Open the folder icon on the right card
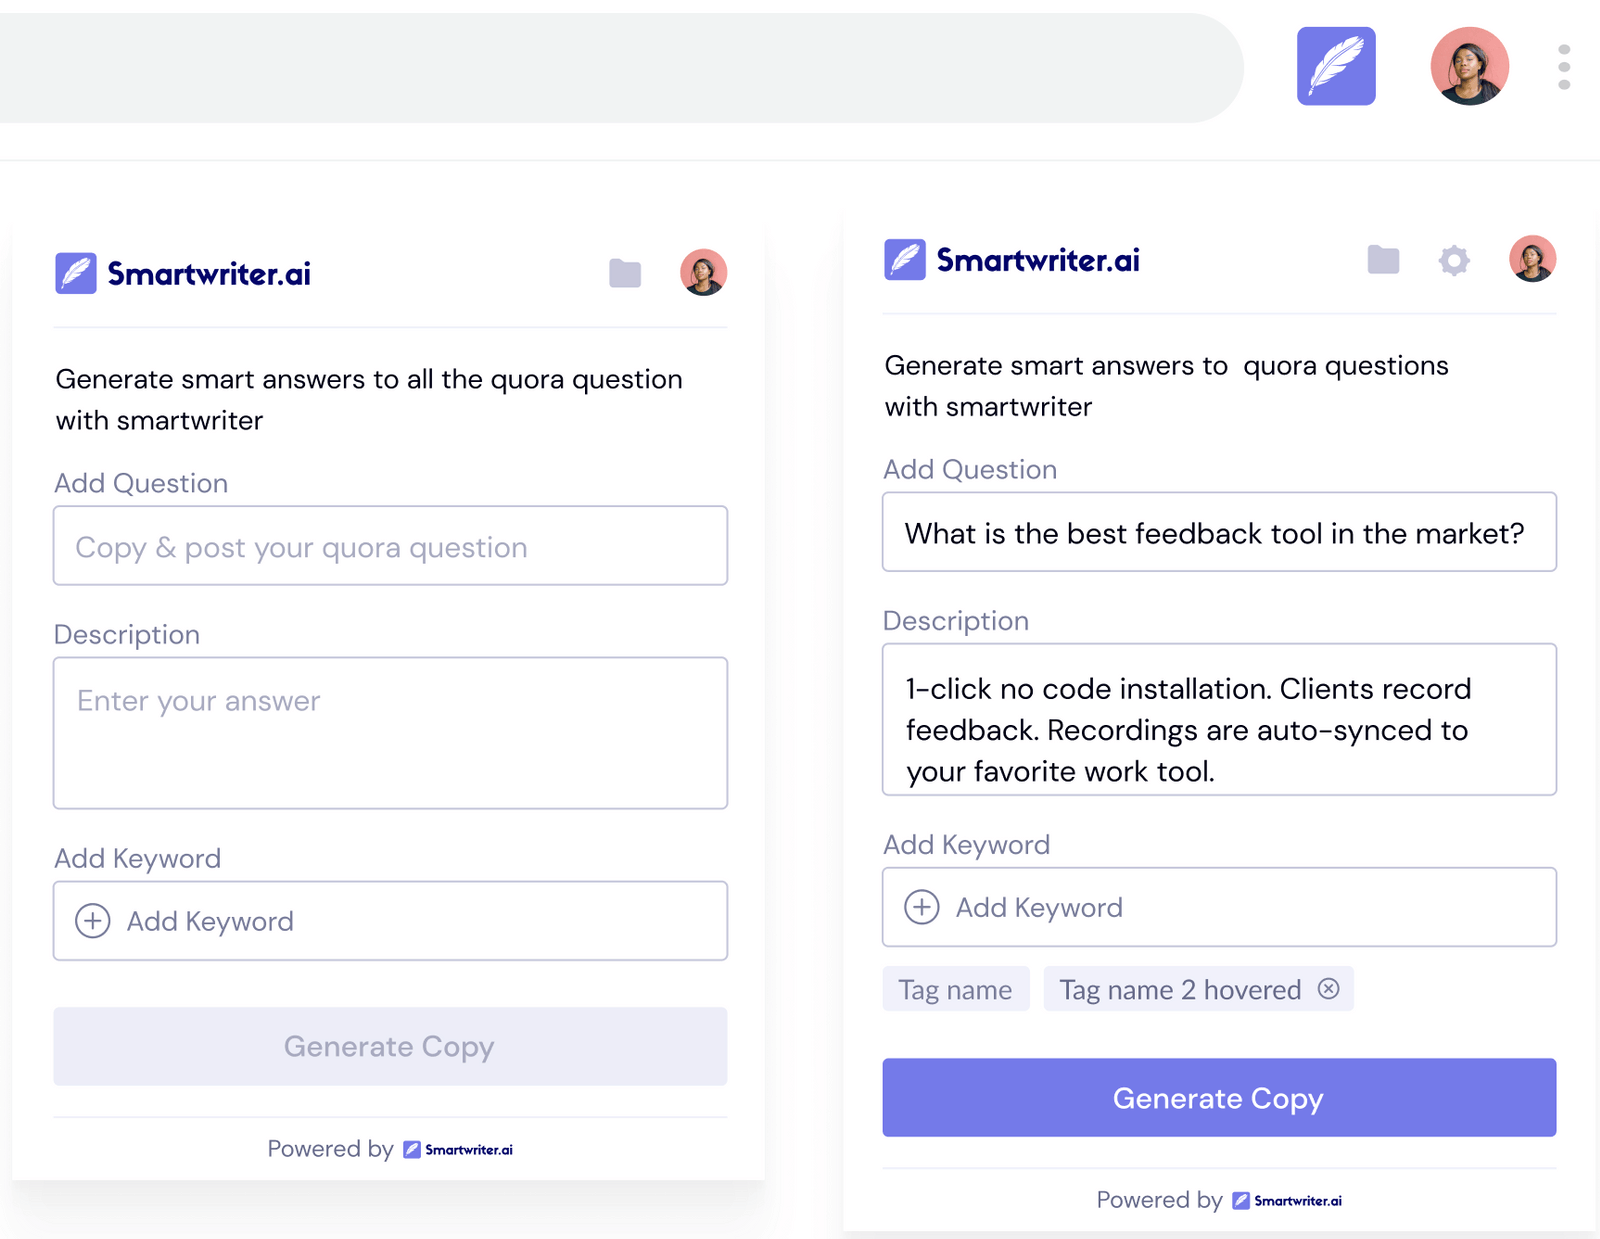 [1383, 260]
